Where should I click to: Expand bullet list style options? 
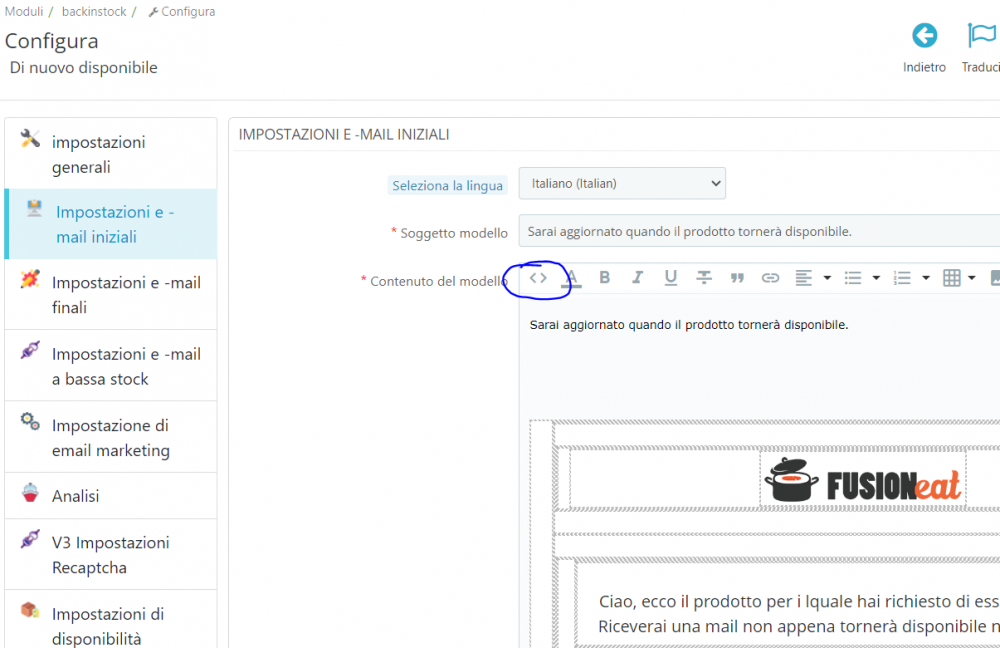point(876,278)
